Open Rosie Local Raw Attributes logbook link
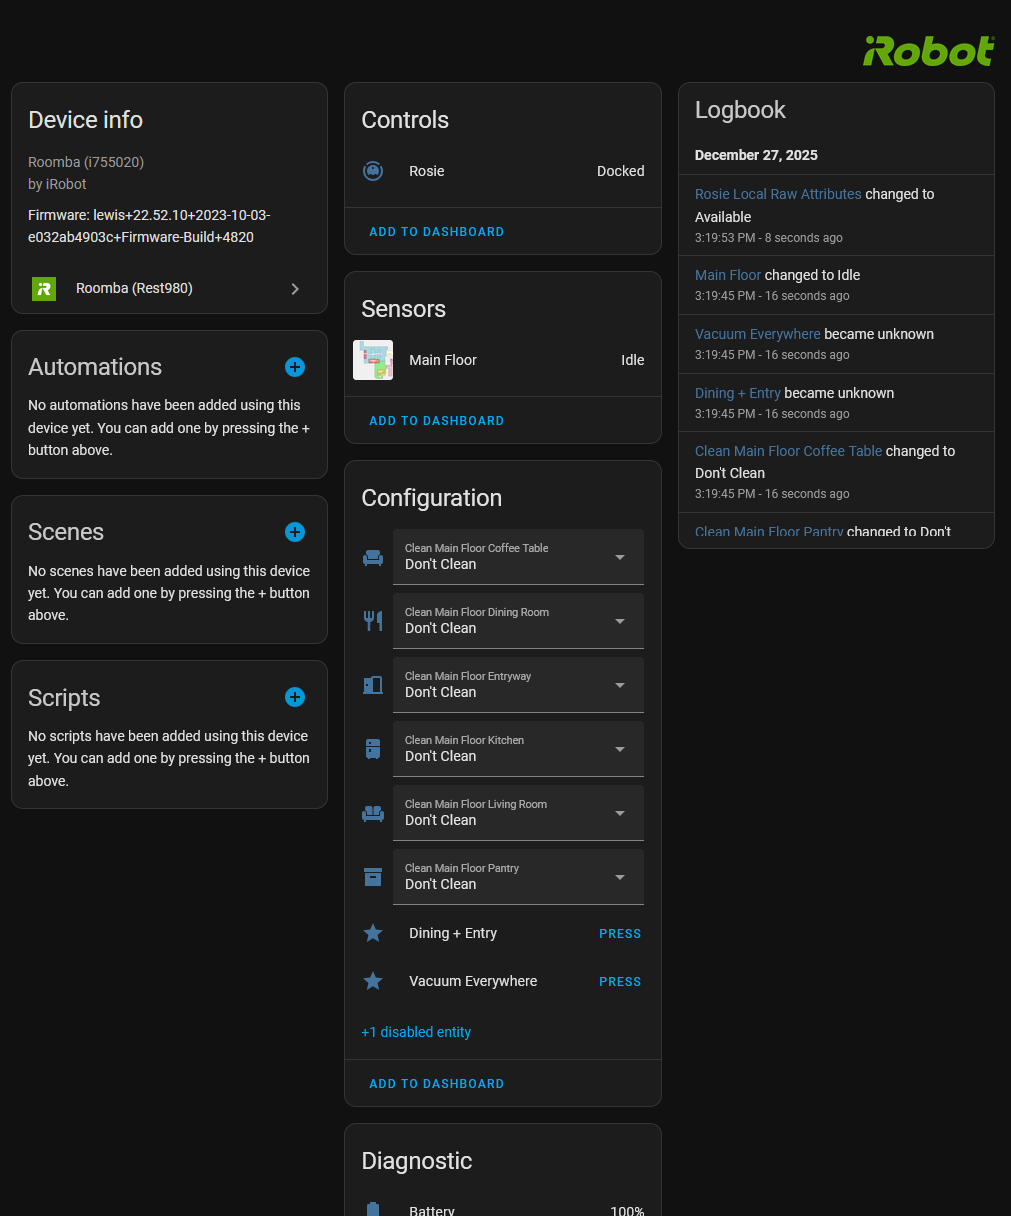 click(x=778, y=194)
